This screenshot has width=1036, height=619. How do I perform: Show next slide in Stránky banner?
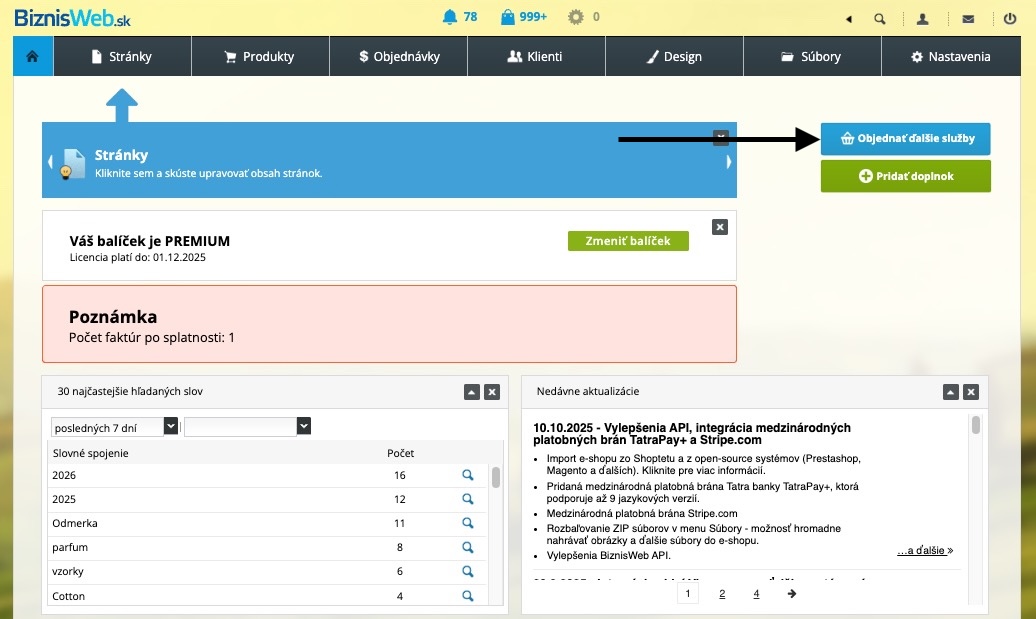(729, 161)
